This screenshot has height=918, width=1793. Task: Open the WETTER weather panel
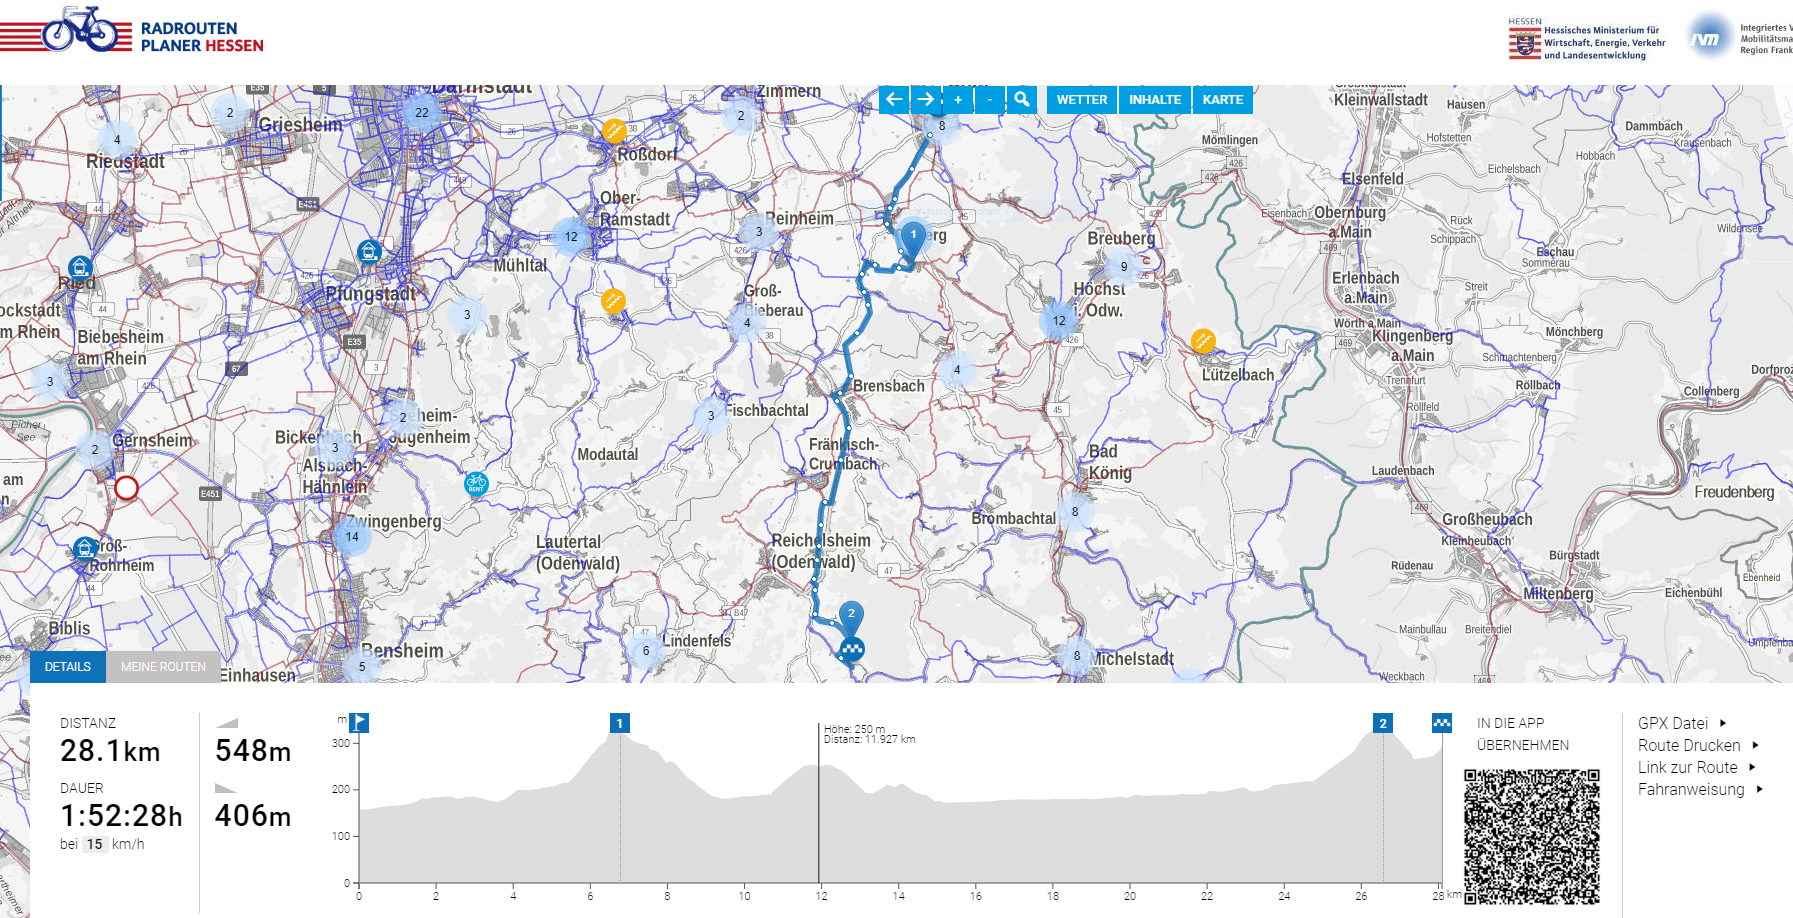coord(1081,99)
